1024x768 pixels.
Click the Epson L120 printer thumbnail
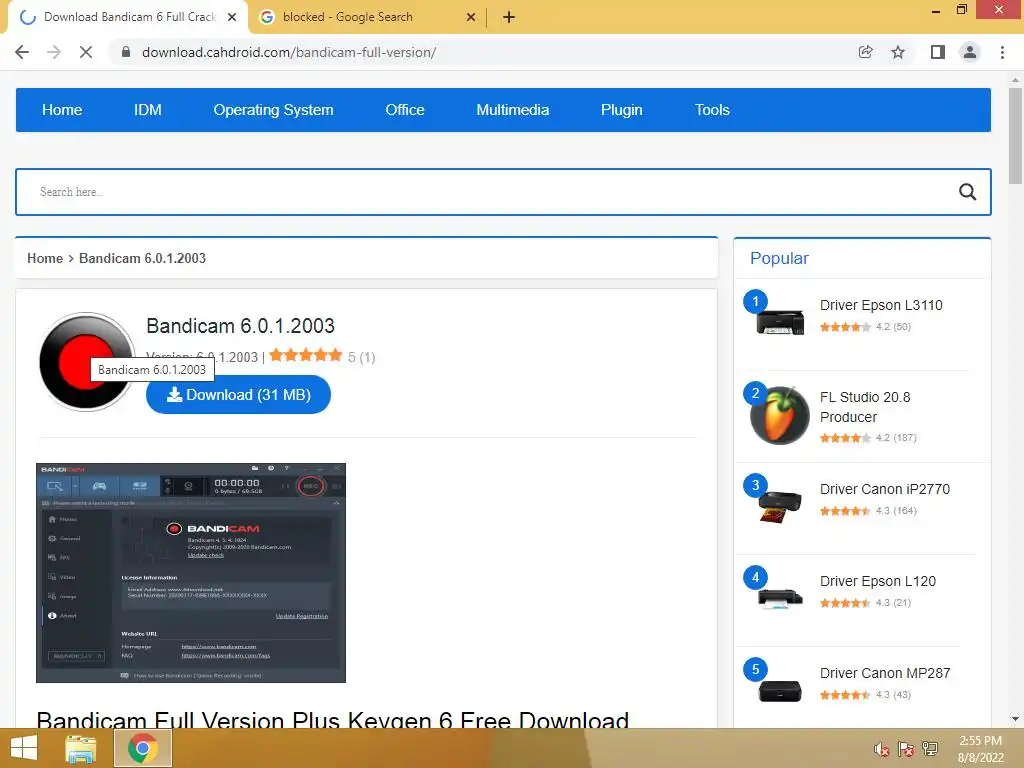780,598
